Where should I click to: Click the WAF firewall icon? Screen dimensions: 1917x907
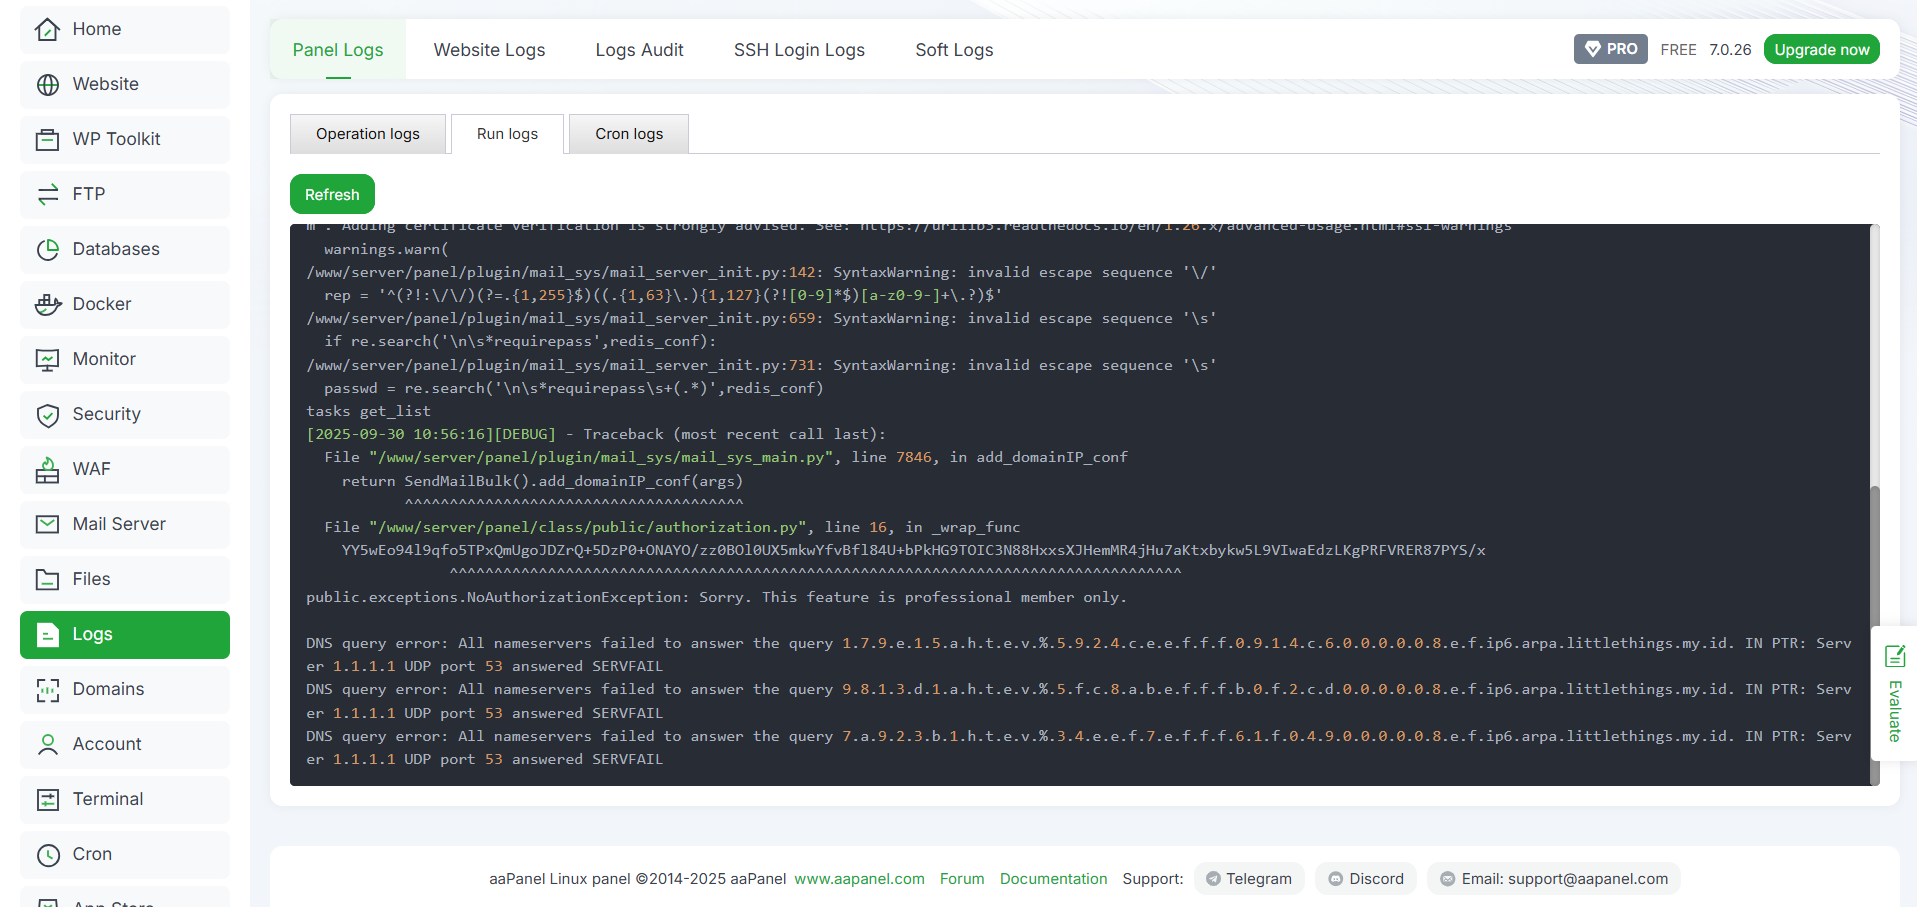[47, 469]
